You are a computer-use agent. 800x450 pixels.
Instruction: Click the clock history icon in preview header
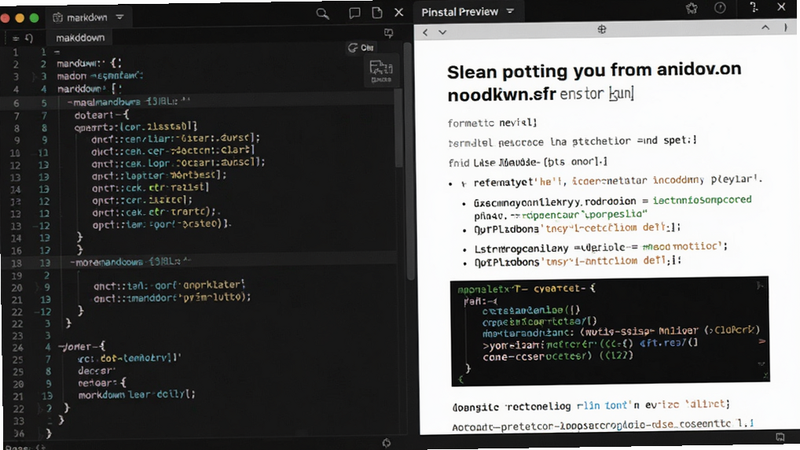tap(720, 8)
